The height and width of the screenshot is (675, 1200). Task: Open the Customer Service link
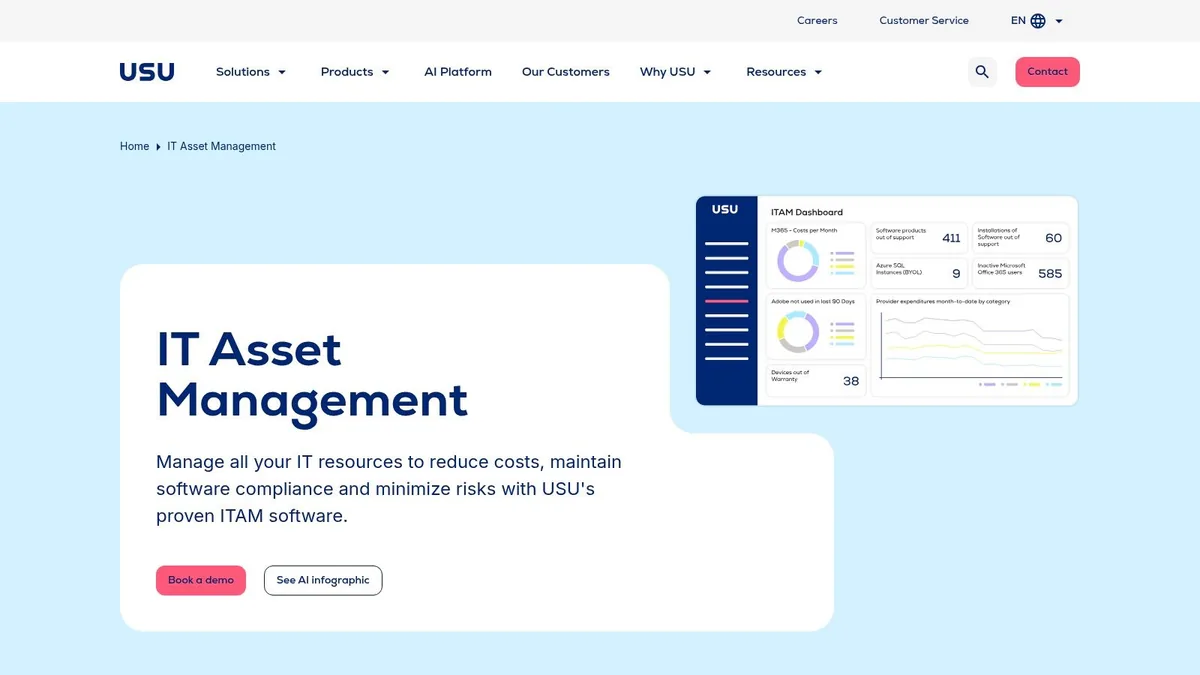(x=924, y=21)
